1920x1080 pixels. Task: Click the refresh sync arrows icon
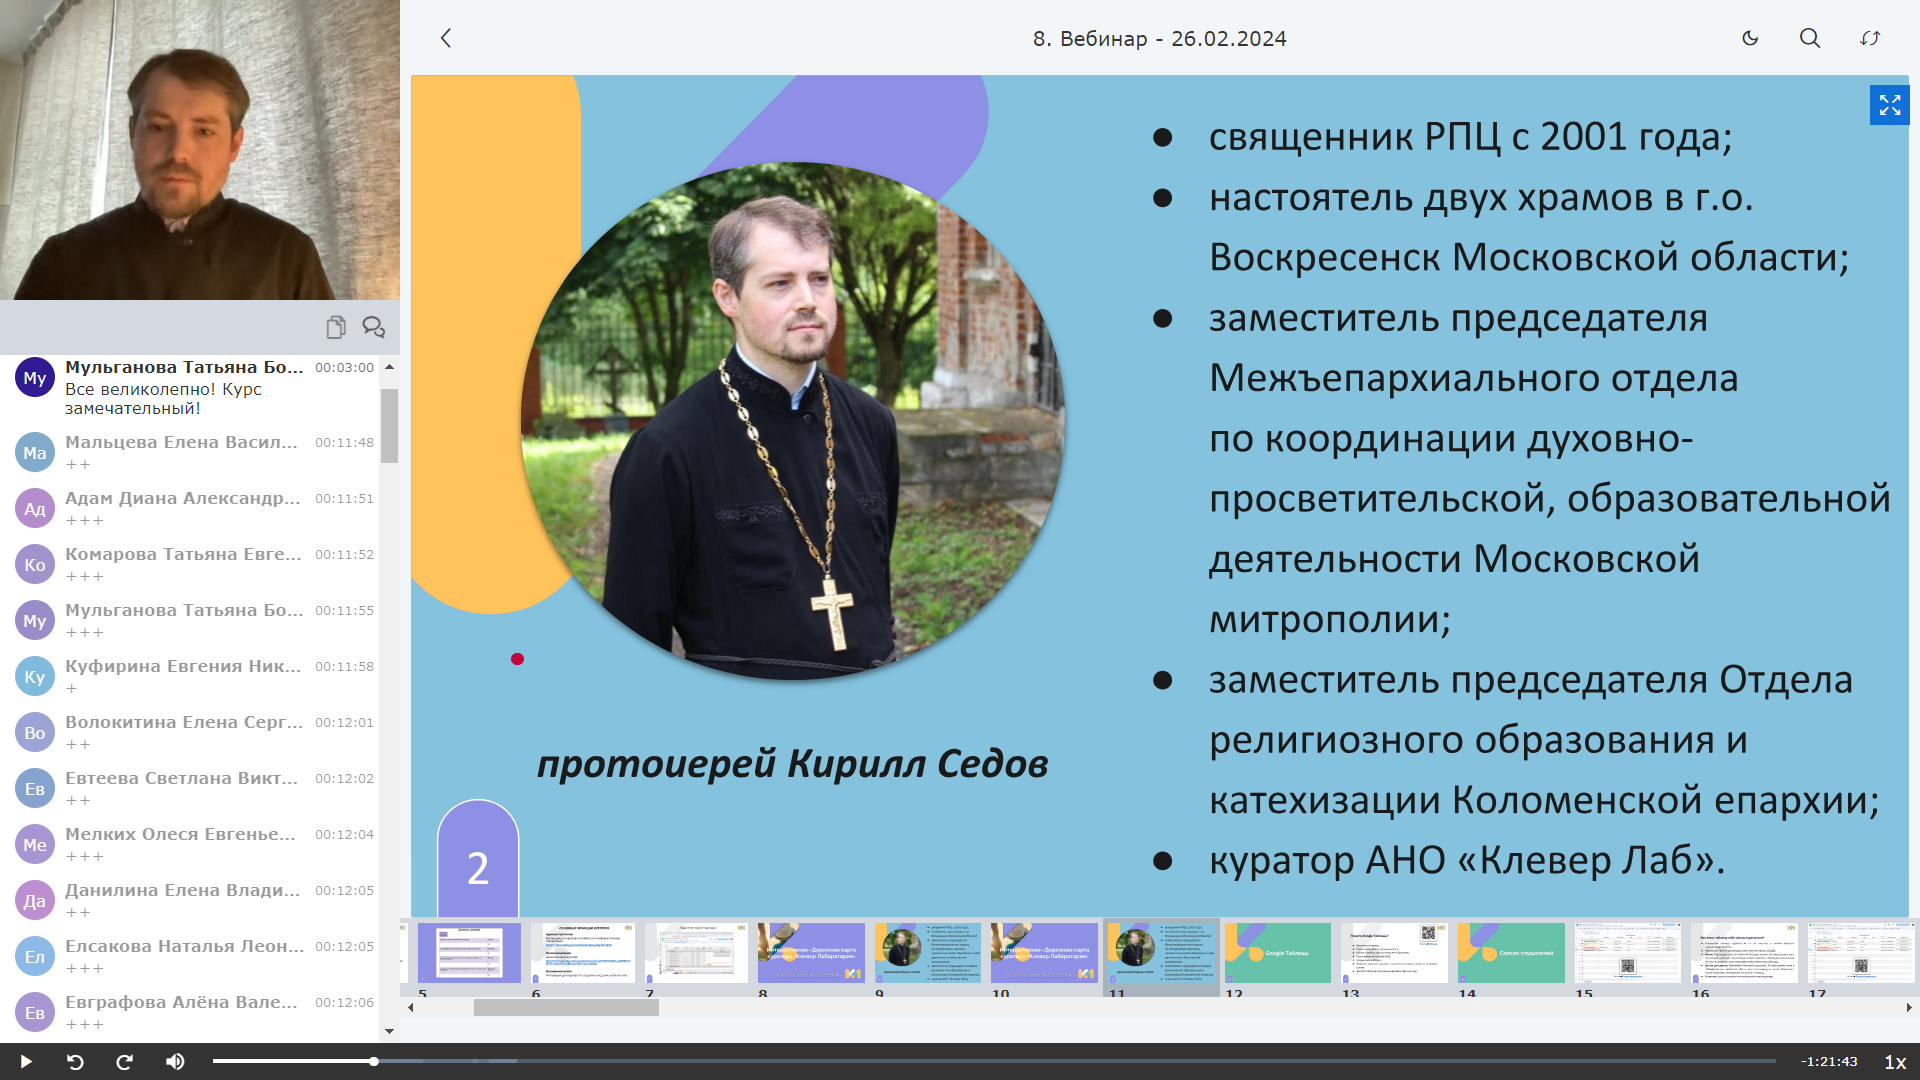(1870, 38)
